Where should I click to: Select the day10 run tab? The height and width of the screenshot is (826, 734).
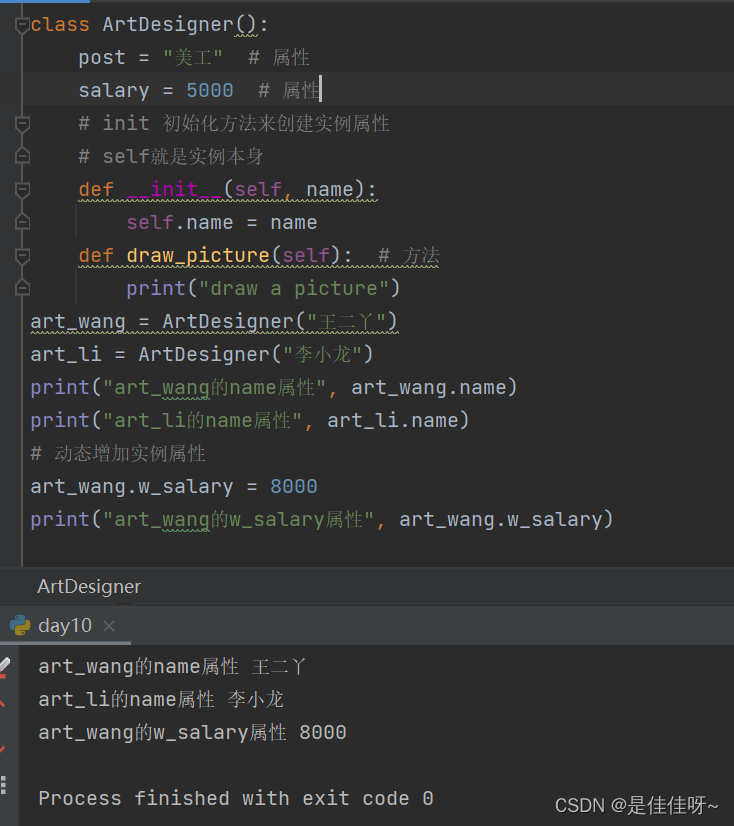pos(65,625)
